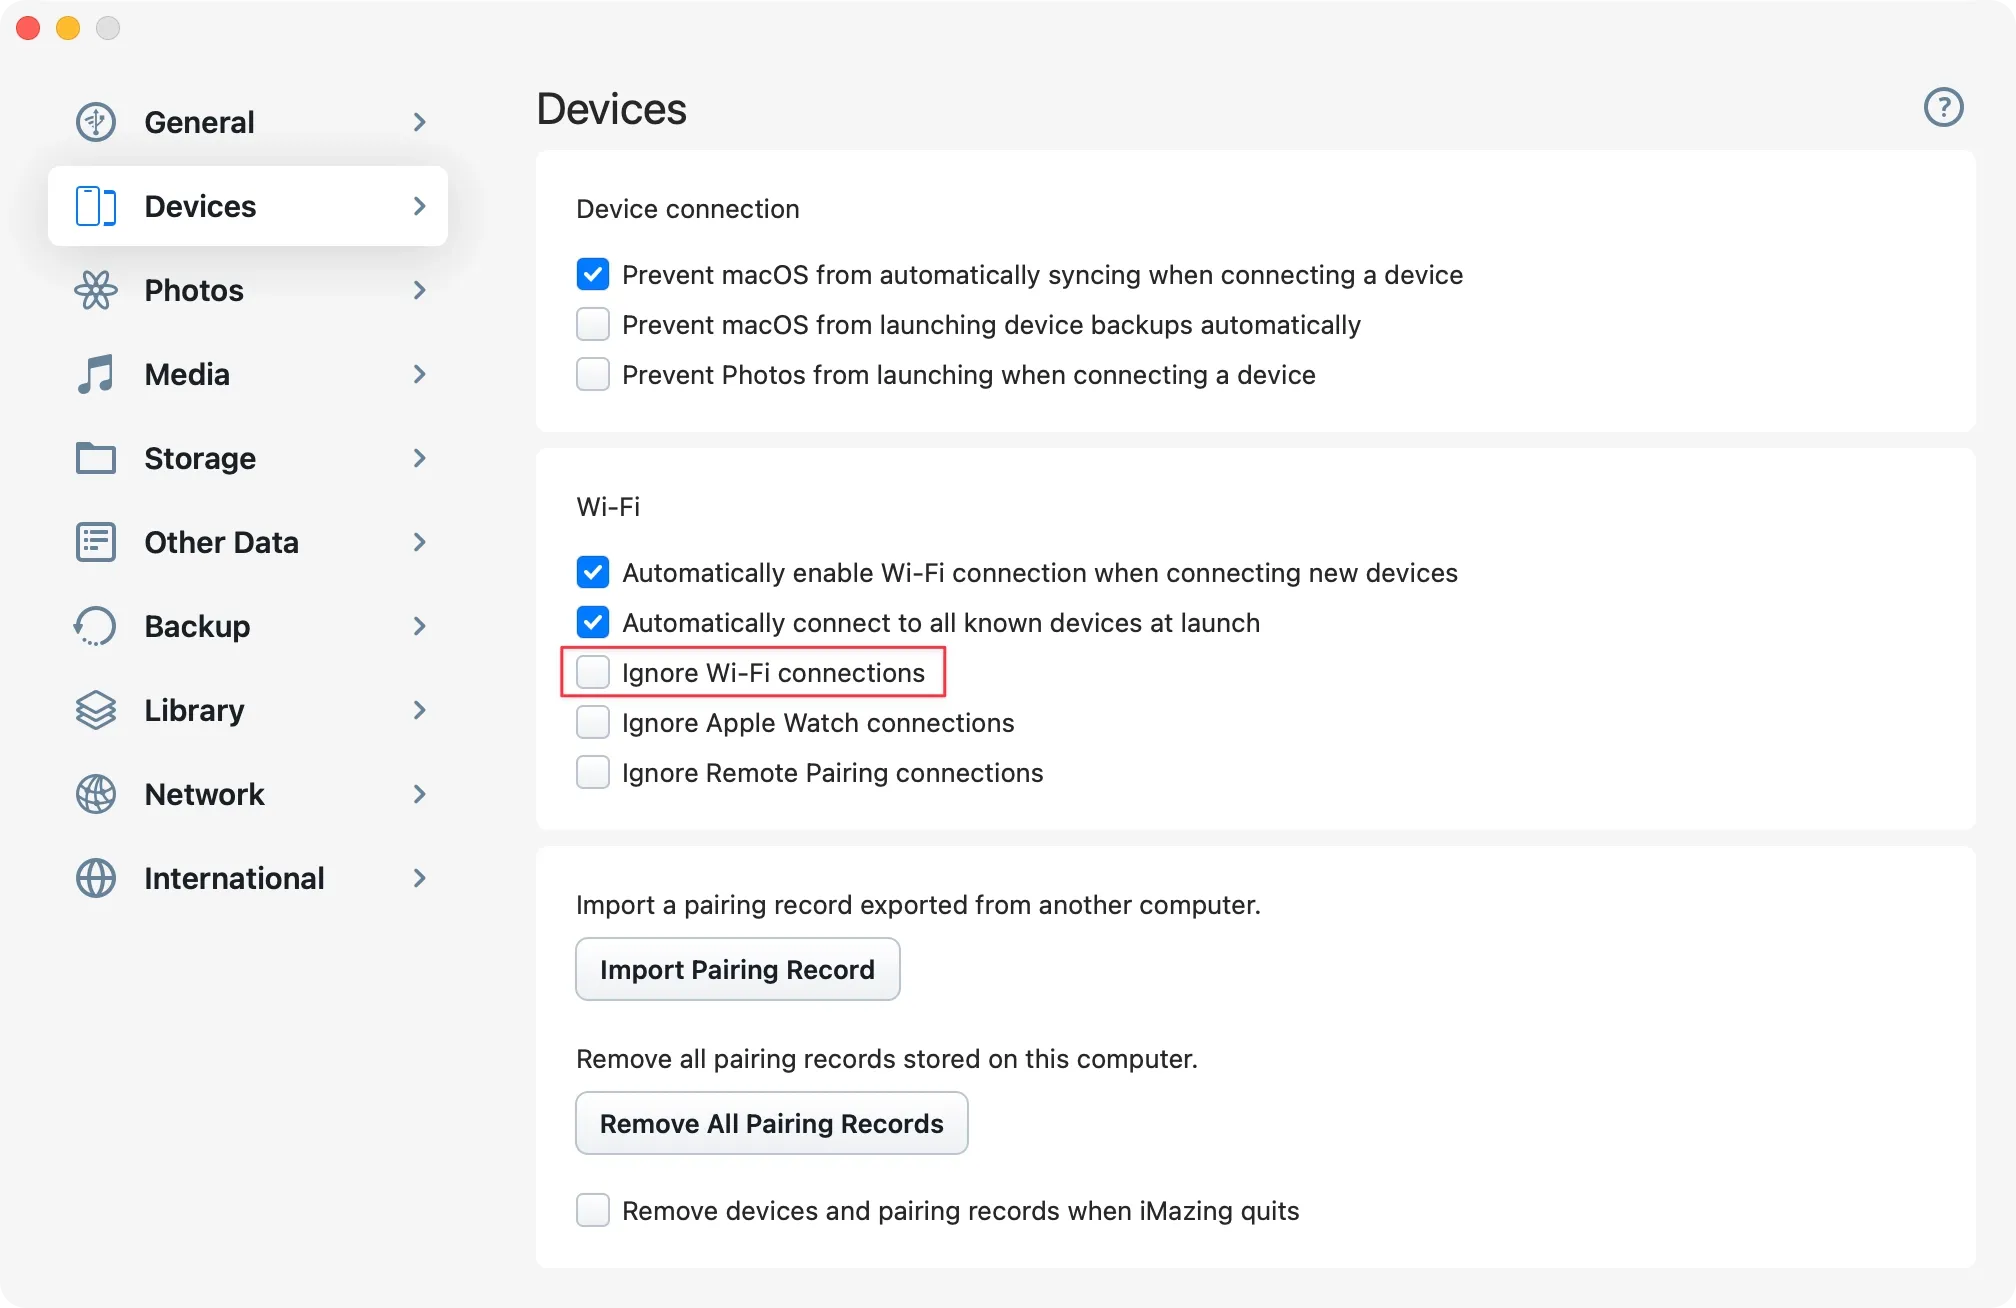
Task: Toggle Automatically connect to all known devices
Action: pyautogui.click(x=593, y=622)
